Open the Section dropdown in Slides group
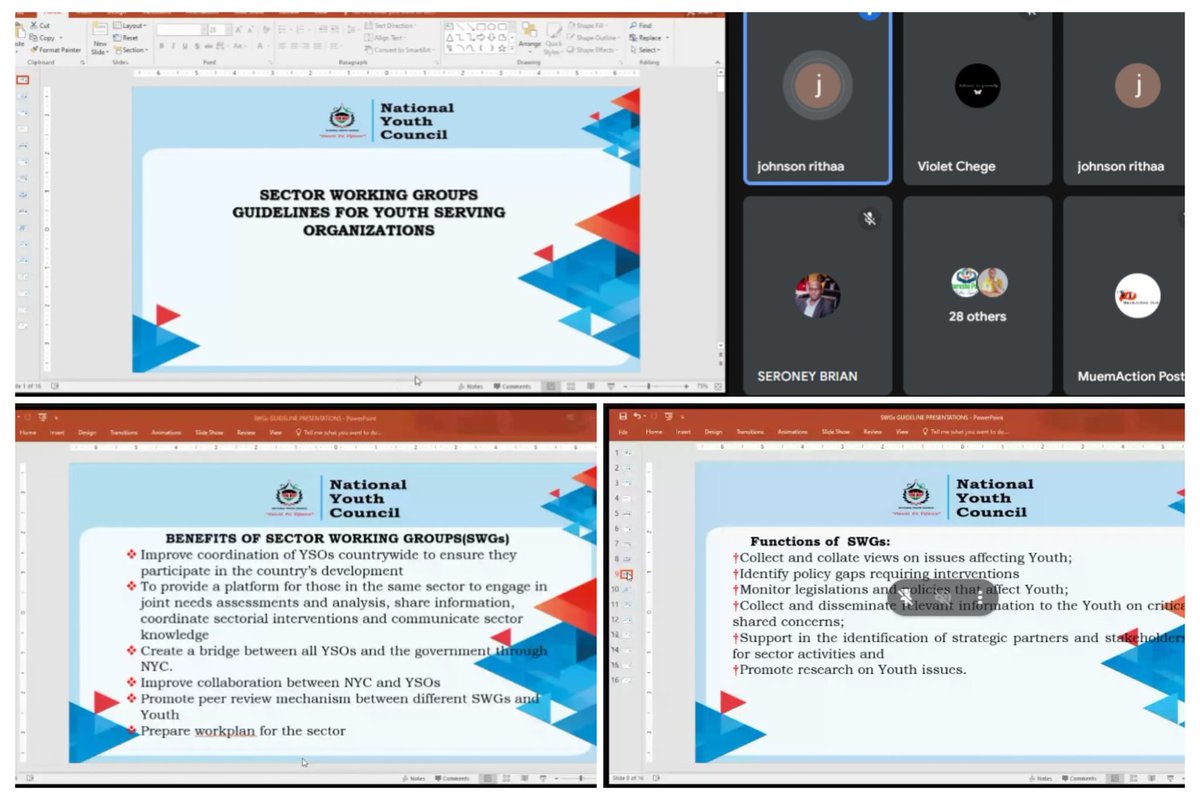This screenshot has height=800, width=1200. pyautogui.click(x=130, y=50)
